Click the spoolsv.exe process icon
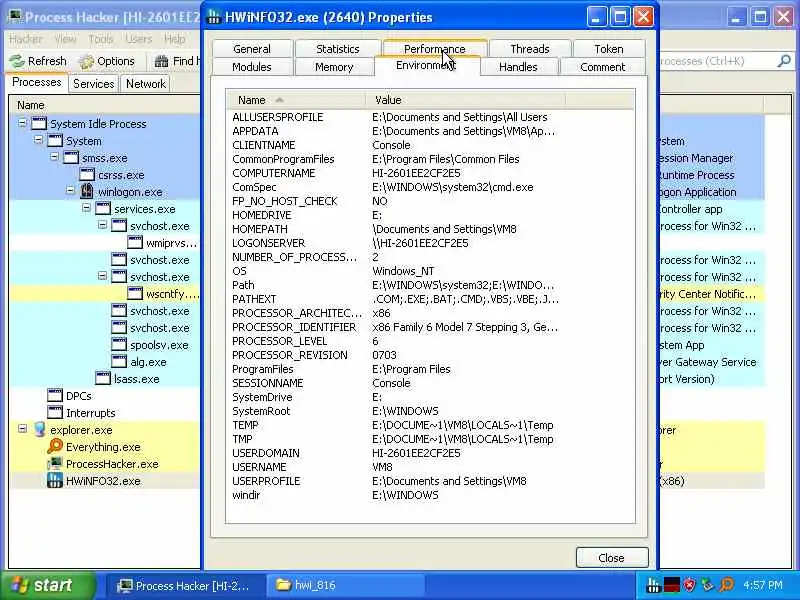This screenshot has height=600, width=800. pos(118,345)
